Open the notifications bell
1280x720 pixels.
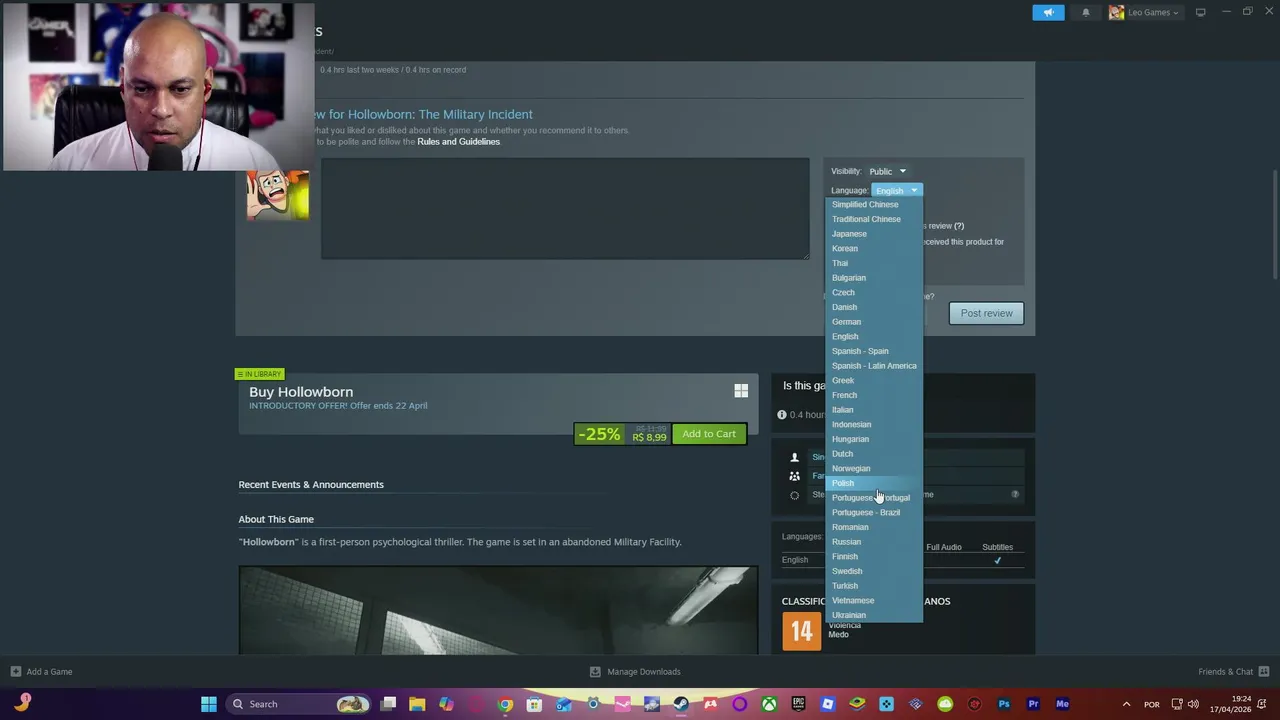[x=1086, y=13]
